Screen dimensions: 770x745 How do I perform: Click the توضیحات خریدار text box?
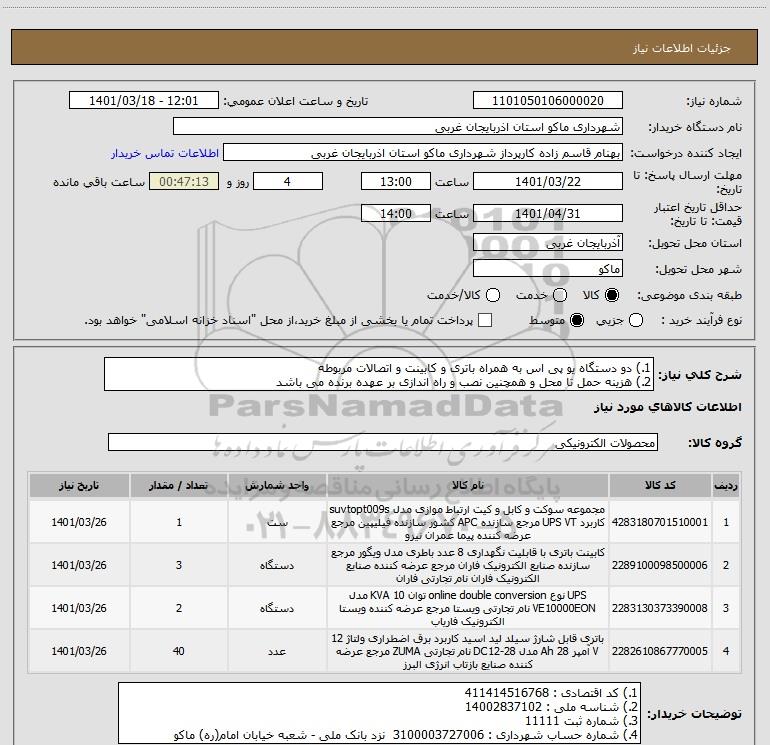point(380,713)
